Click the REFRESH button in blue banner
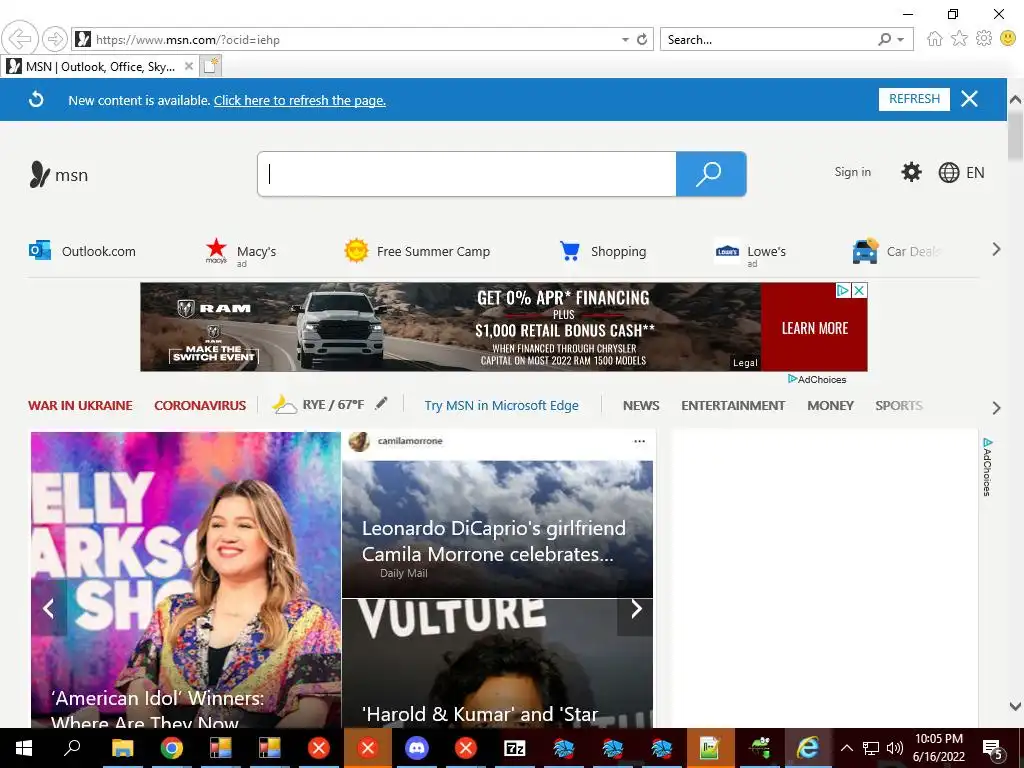The height and width of the screenshot is (768, 1024). pos(914,99)
